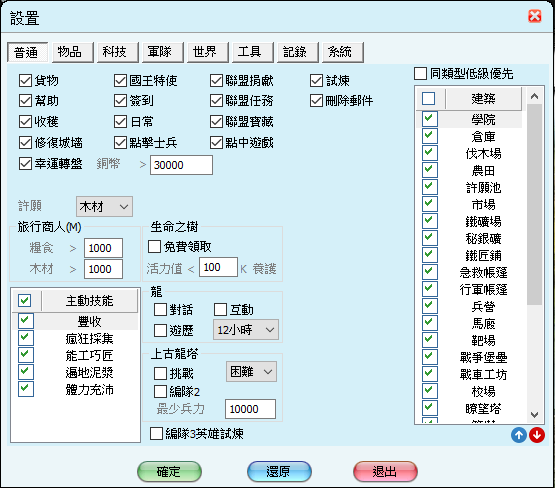555x488 pixels.
Task: Click the 銅幣 30000 input field
Action: point(181,165)
